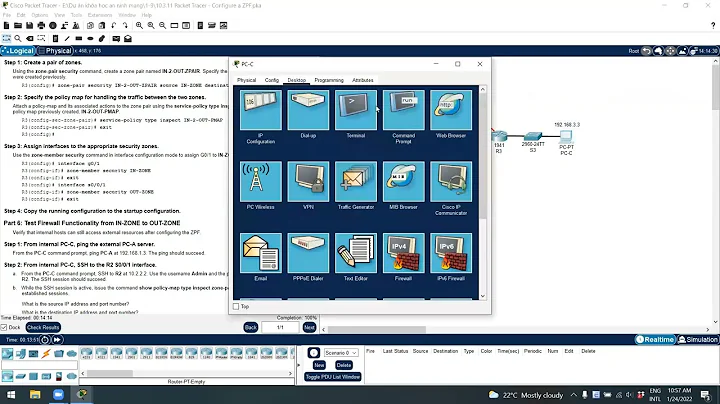Show hidden system tray icons chevron
This screenshot has width=720, height=404.
coord(574,395)
